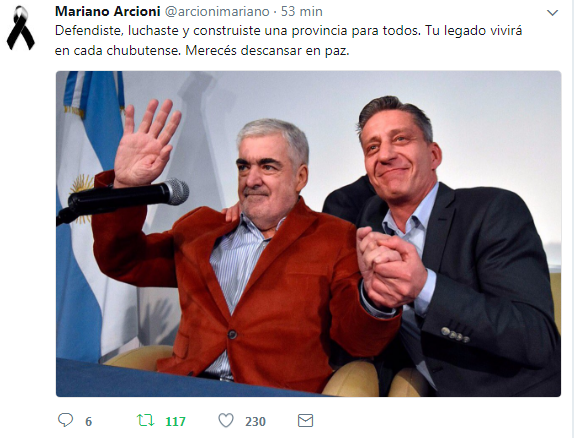Open the black ribbon profile avatar
The height and width of the screenshot is (438, 574).
click(x=20, y=28)
